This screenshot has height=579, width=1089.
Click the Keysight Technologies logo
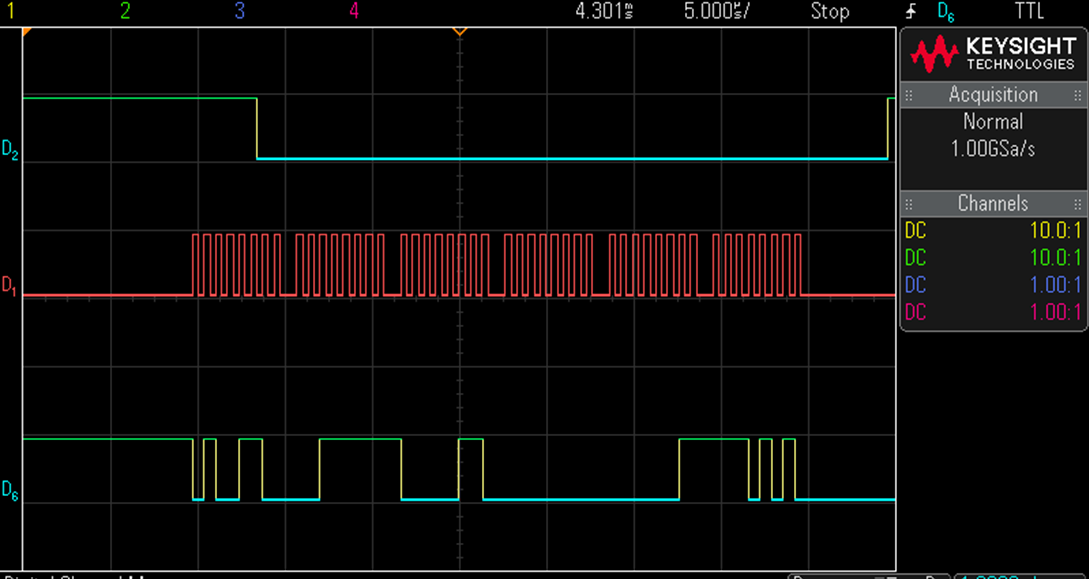click(992, 53)
